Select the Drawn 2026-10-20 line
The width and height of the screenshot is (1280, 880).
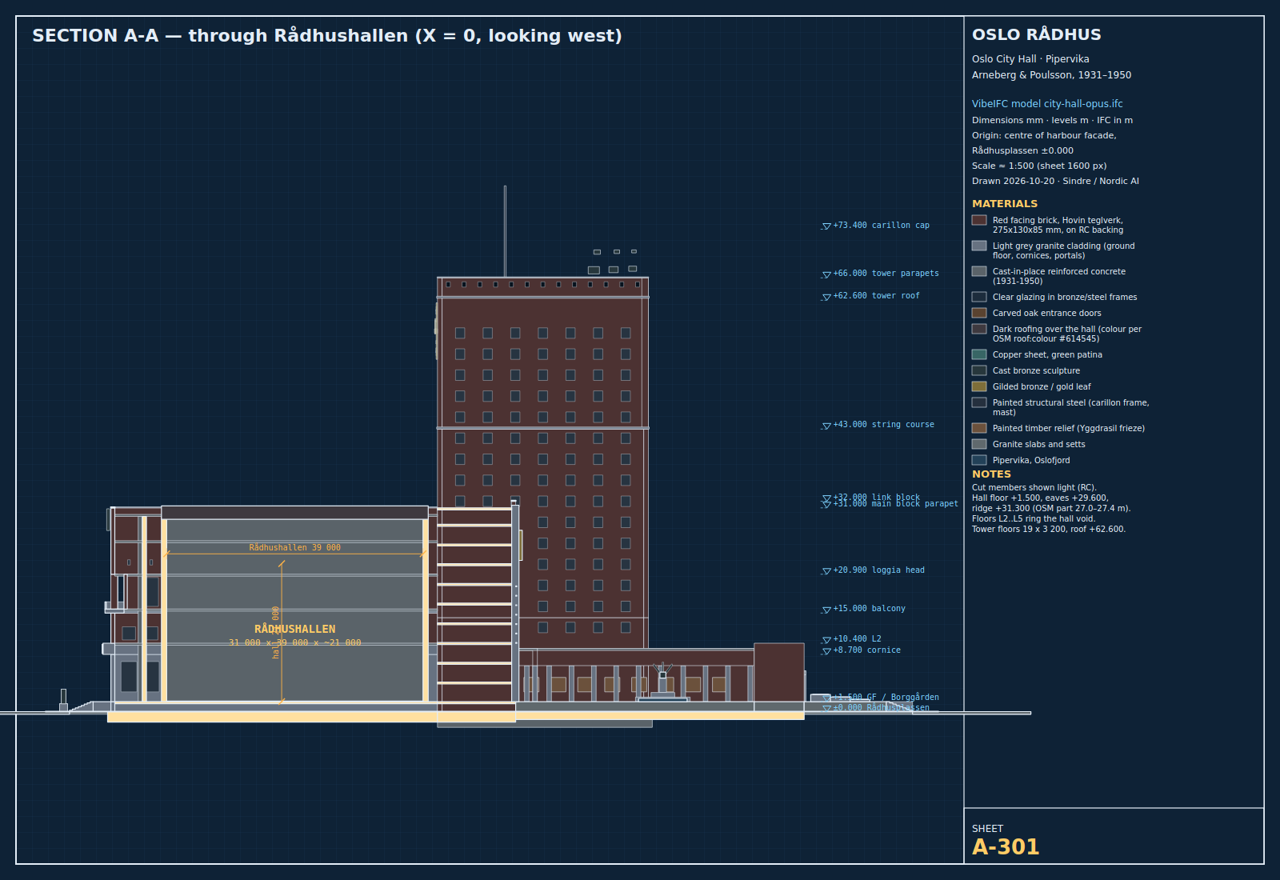pos(1055,181)
